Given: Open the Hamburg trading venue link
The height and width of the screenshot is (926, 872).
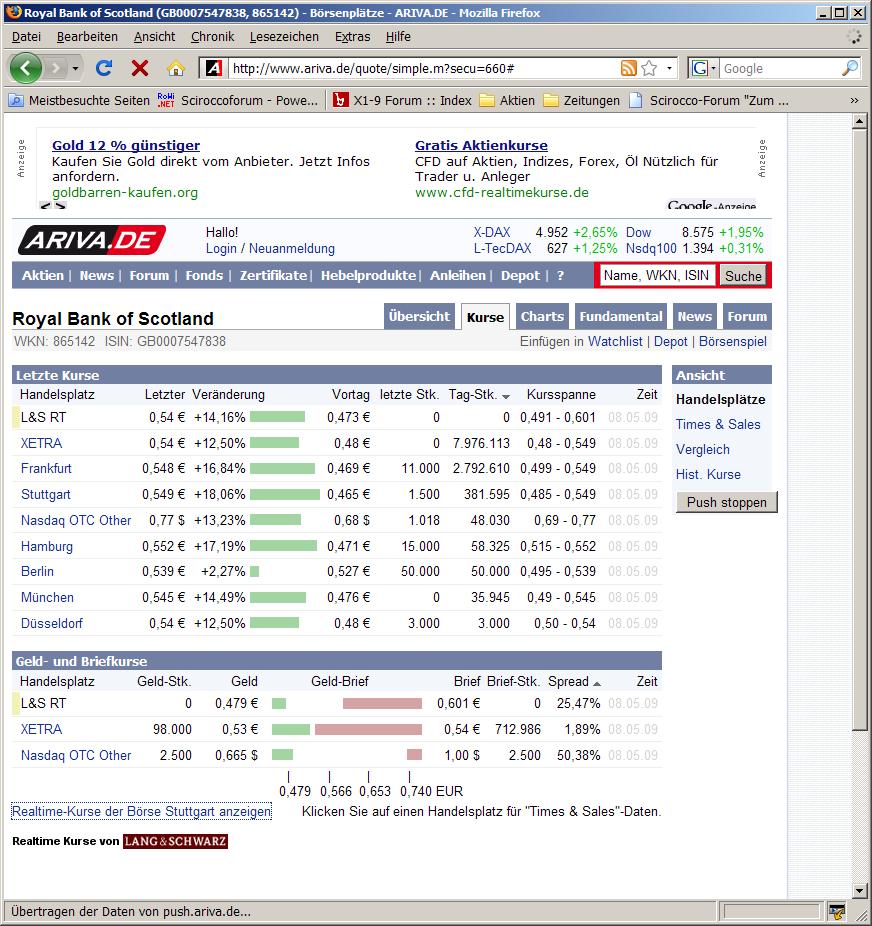Looking at the screenshot, I should coord(47,546).
